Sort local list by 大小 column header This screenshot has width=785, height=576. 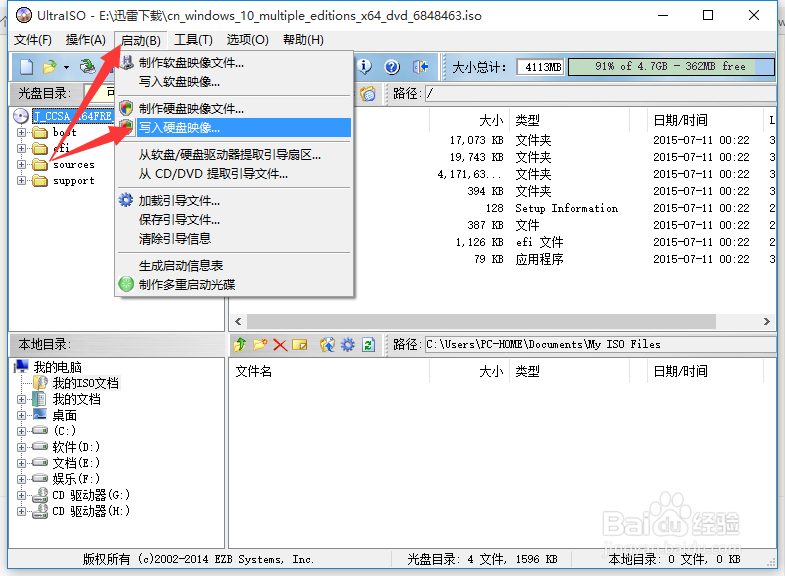click(469, 371)
